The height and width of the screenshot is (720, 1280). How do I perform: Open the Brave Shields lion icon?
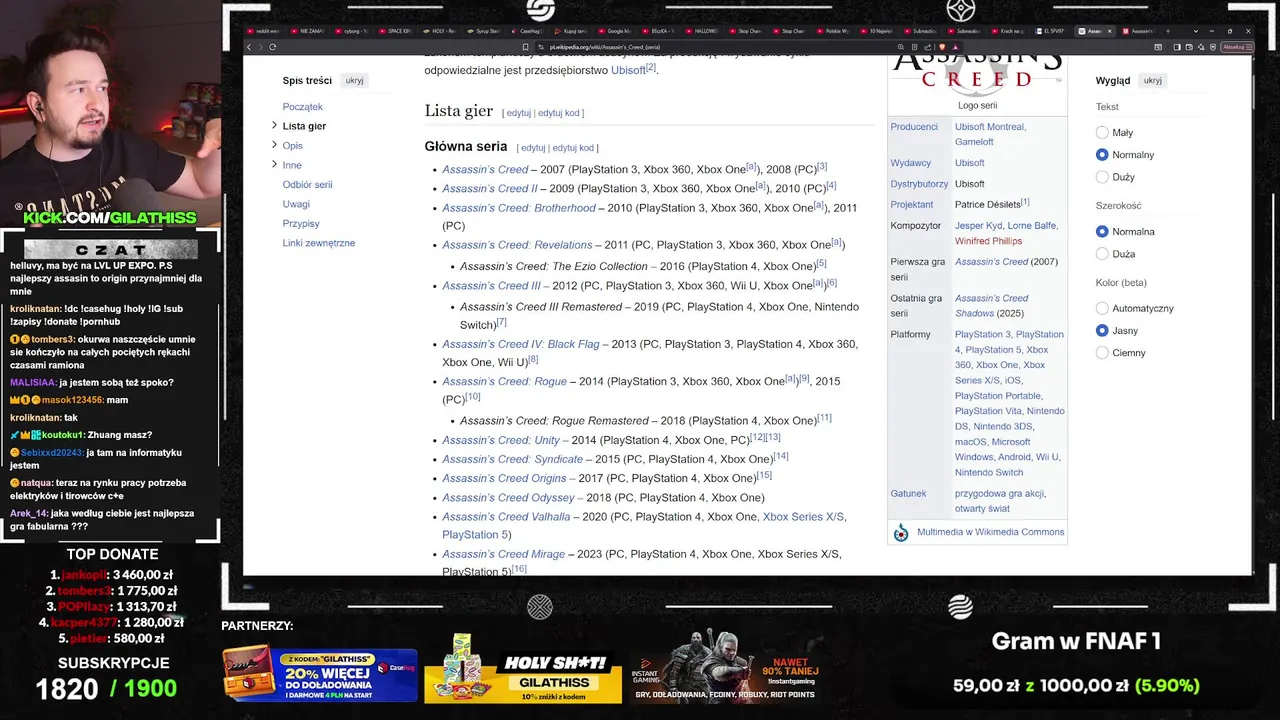pyautogui.click(x=942, y=47)
